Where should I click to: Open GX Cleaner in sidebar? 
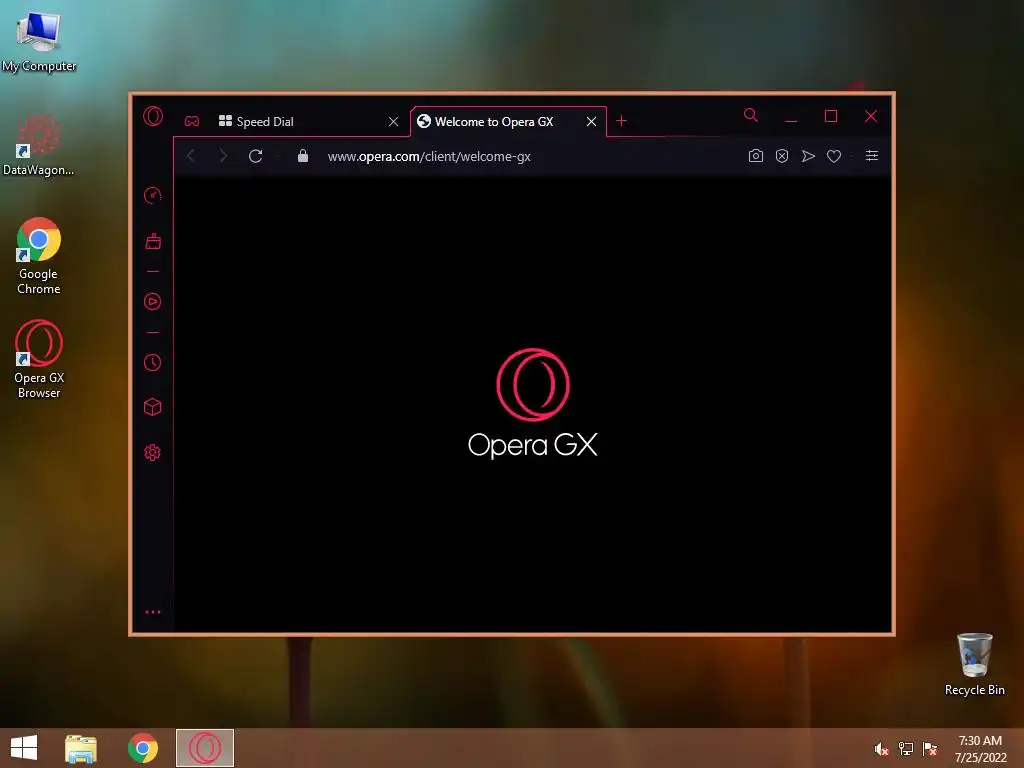click(x=153, y=241)
